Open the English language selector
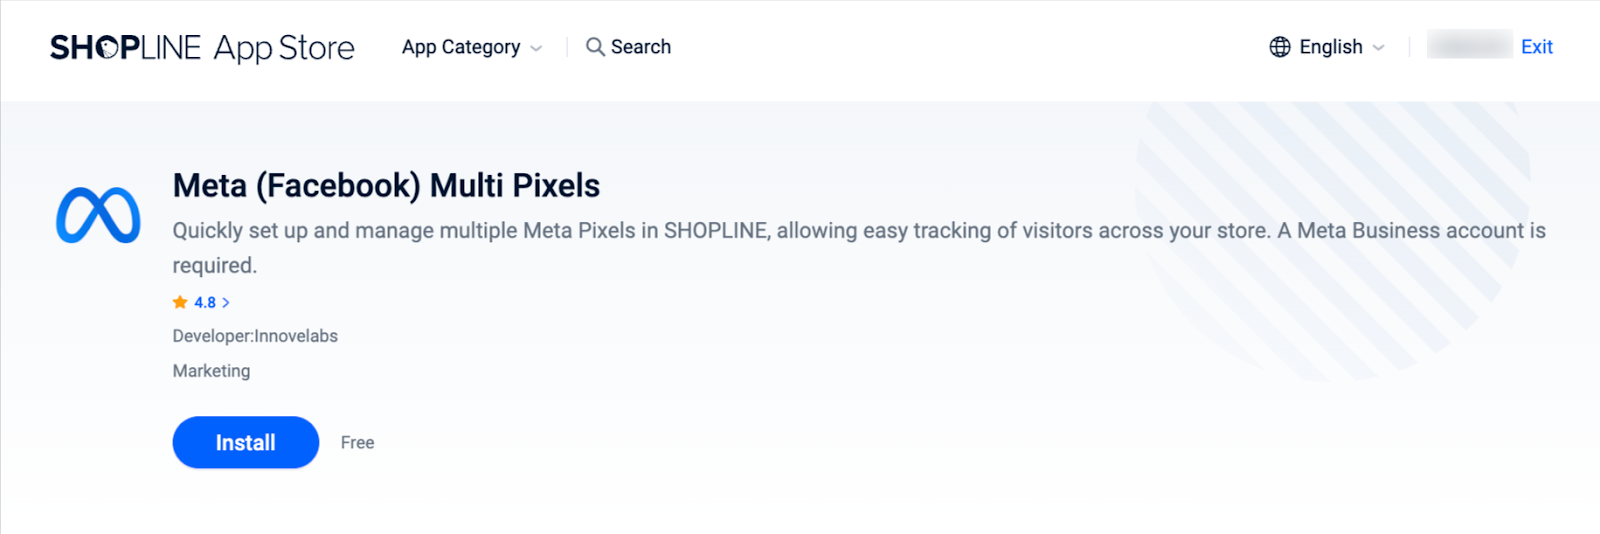The height and width of the screenshot is (534, 1600). click(1330, 47)
